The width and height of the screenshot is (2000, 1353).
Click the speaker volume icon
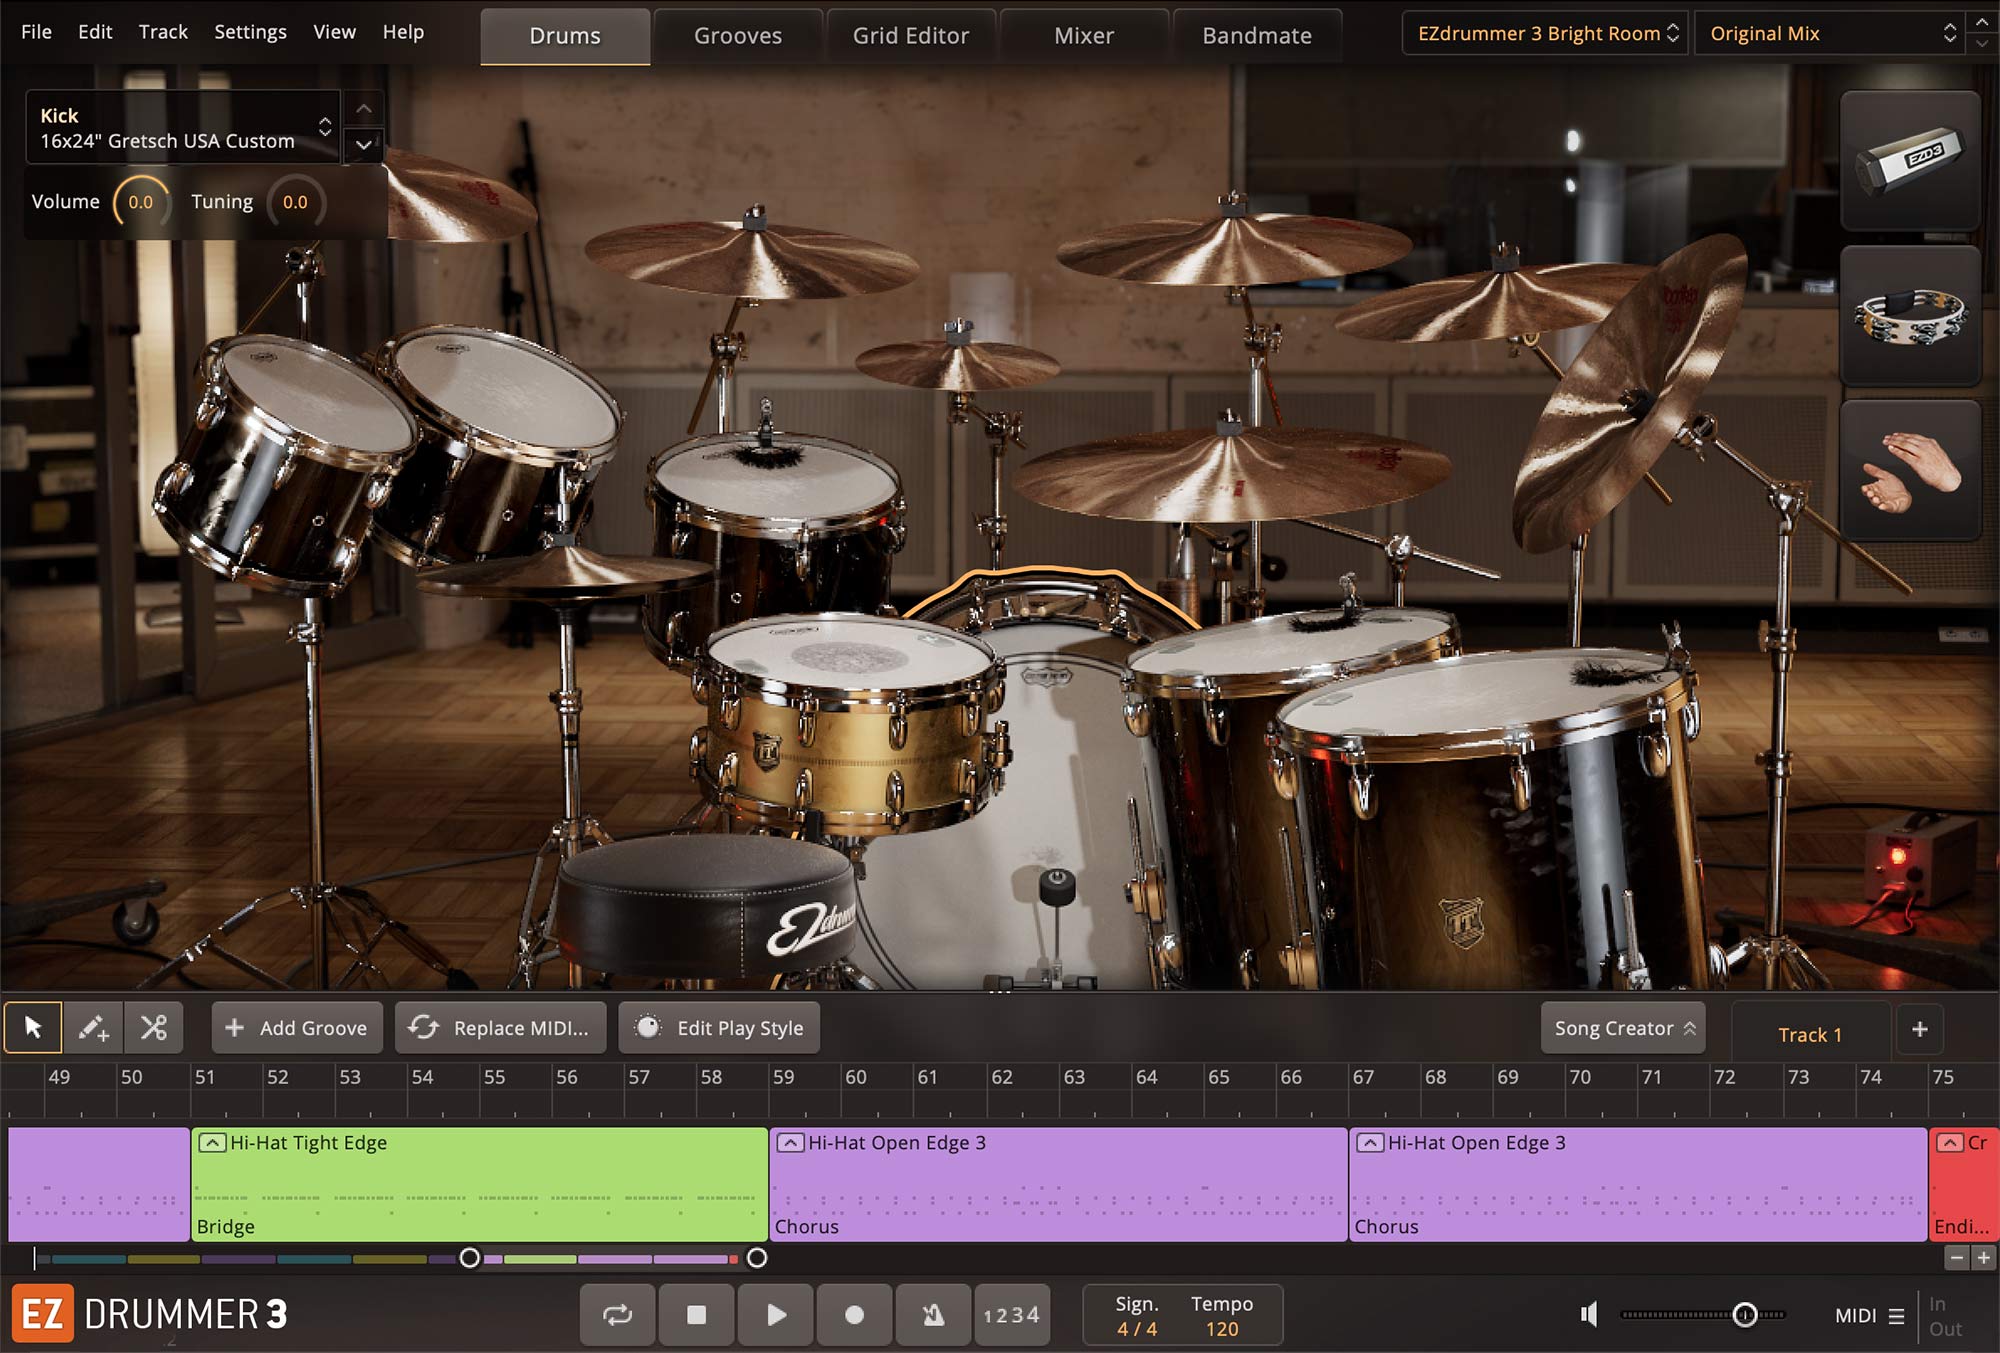pos(1588,1313)
